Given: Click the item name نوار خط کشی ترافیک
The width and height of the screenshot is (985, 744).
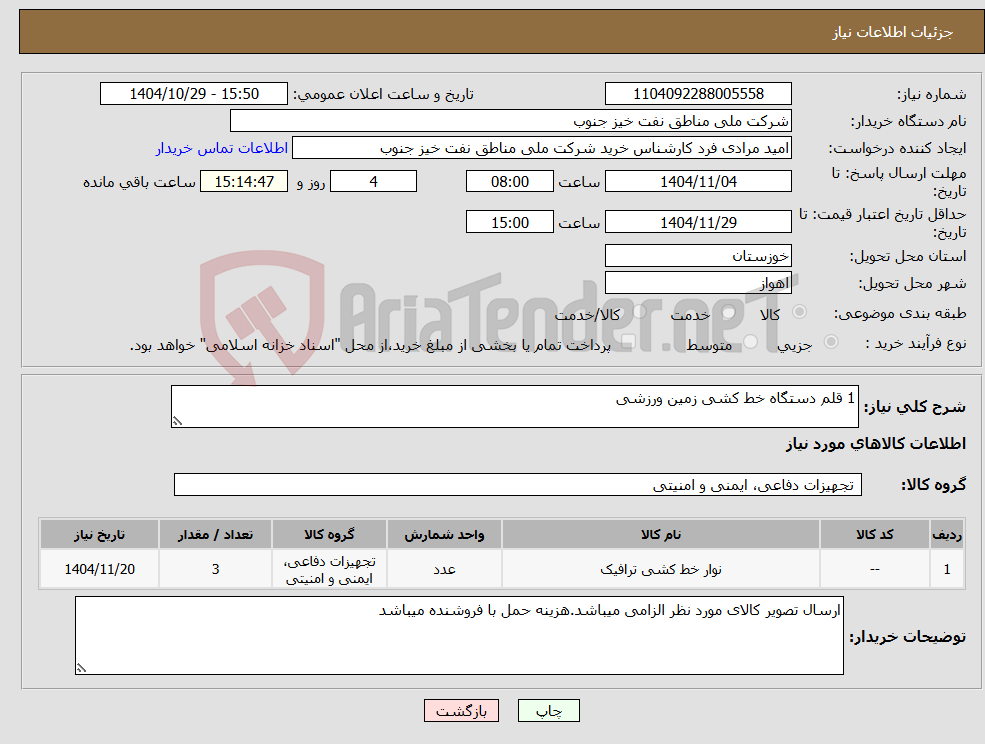Looking at the screenshot, I should [x=660, y=569].
